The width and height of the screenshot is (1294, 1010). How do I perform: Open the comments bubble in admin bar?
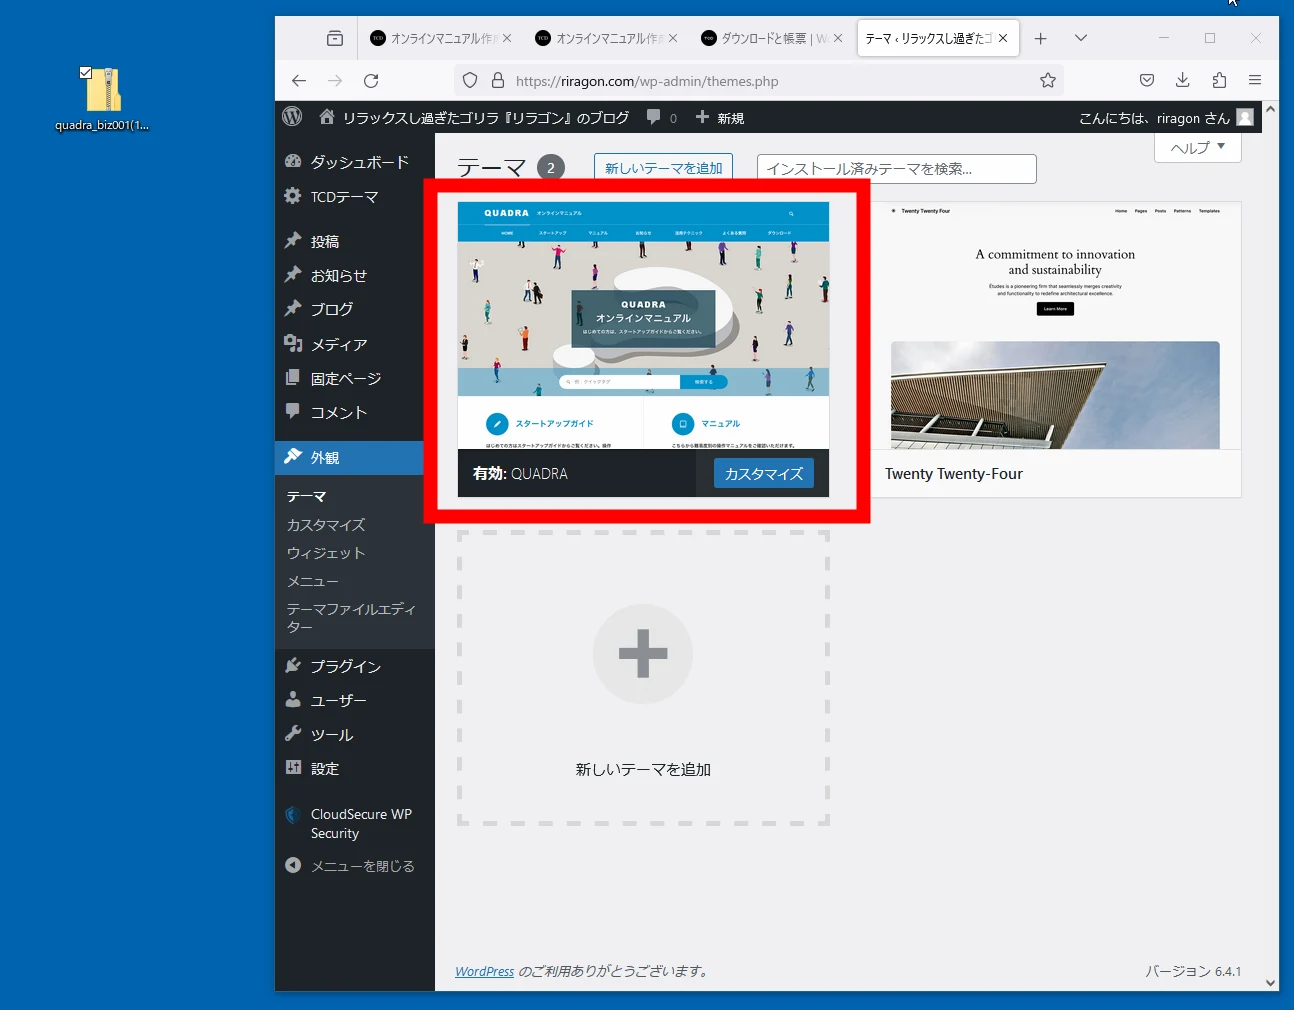[660, 117]
